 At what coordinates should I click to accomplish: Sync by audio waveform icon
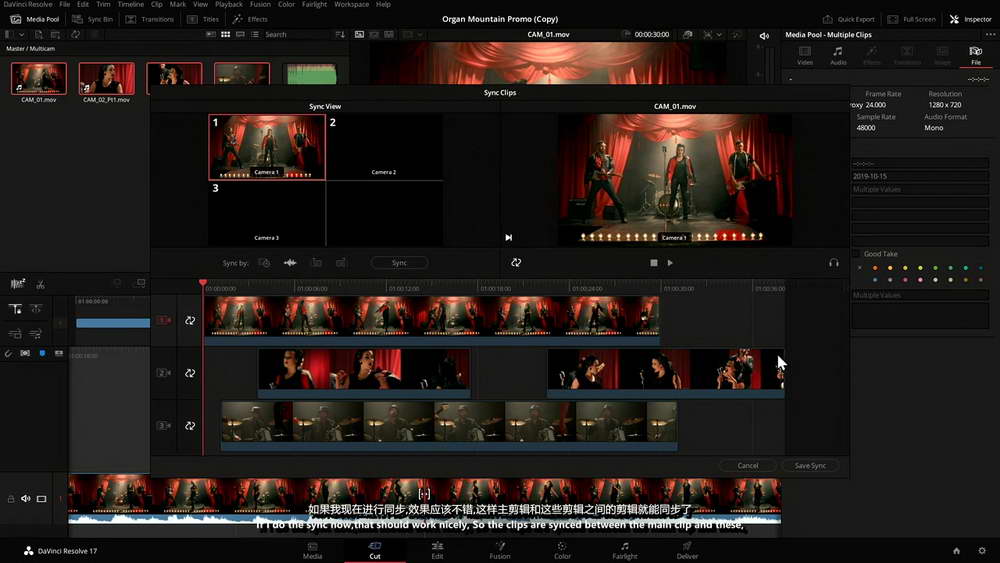290,263
